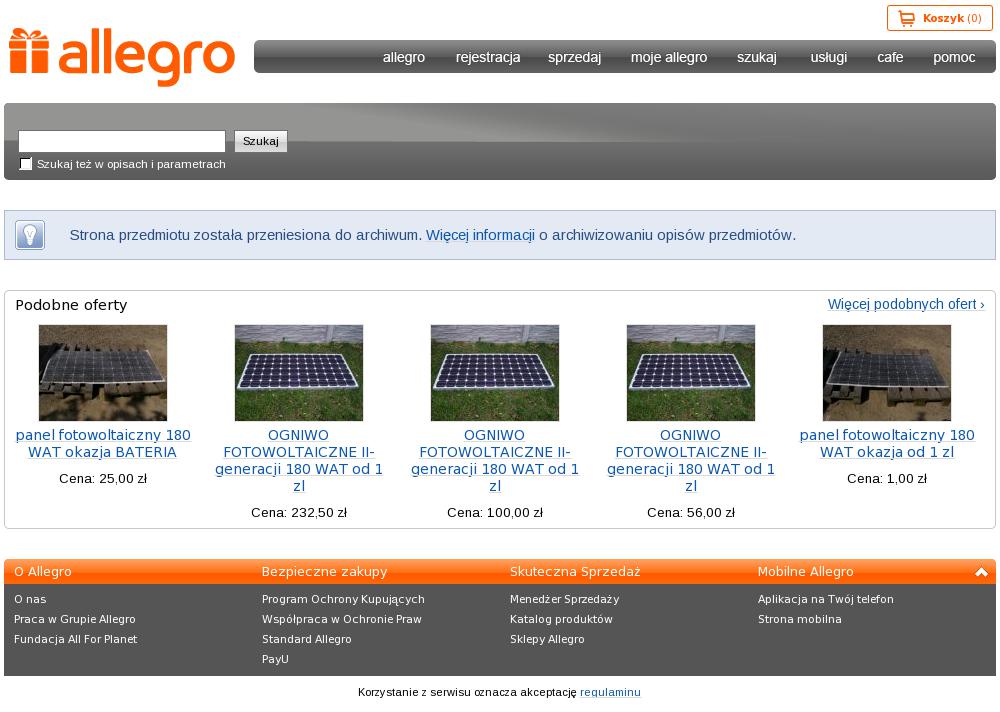Open the pomoc menu item
The height and width of the screenshot is (712, 1000).
point(954,57)
